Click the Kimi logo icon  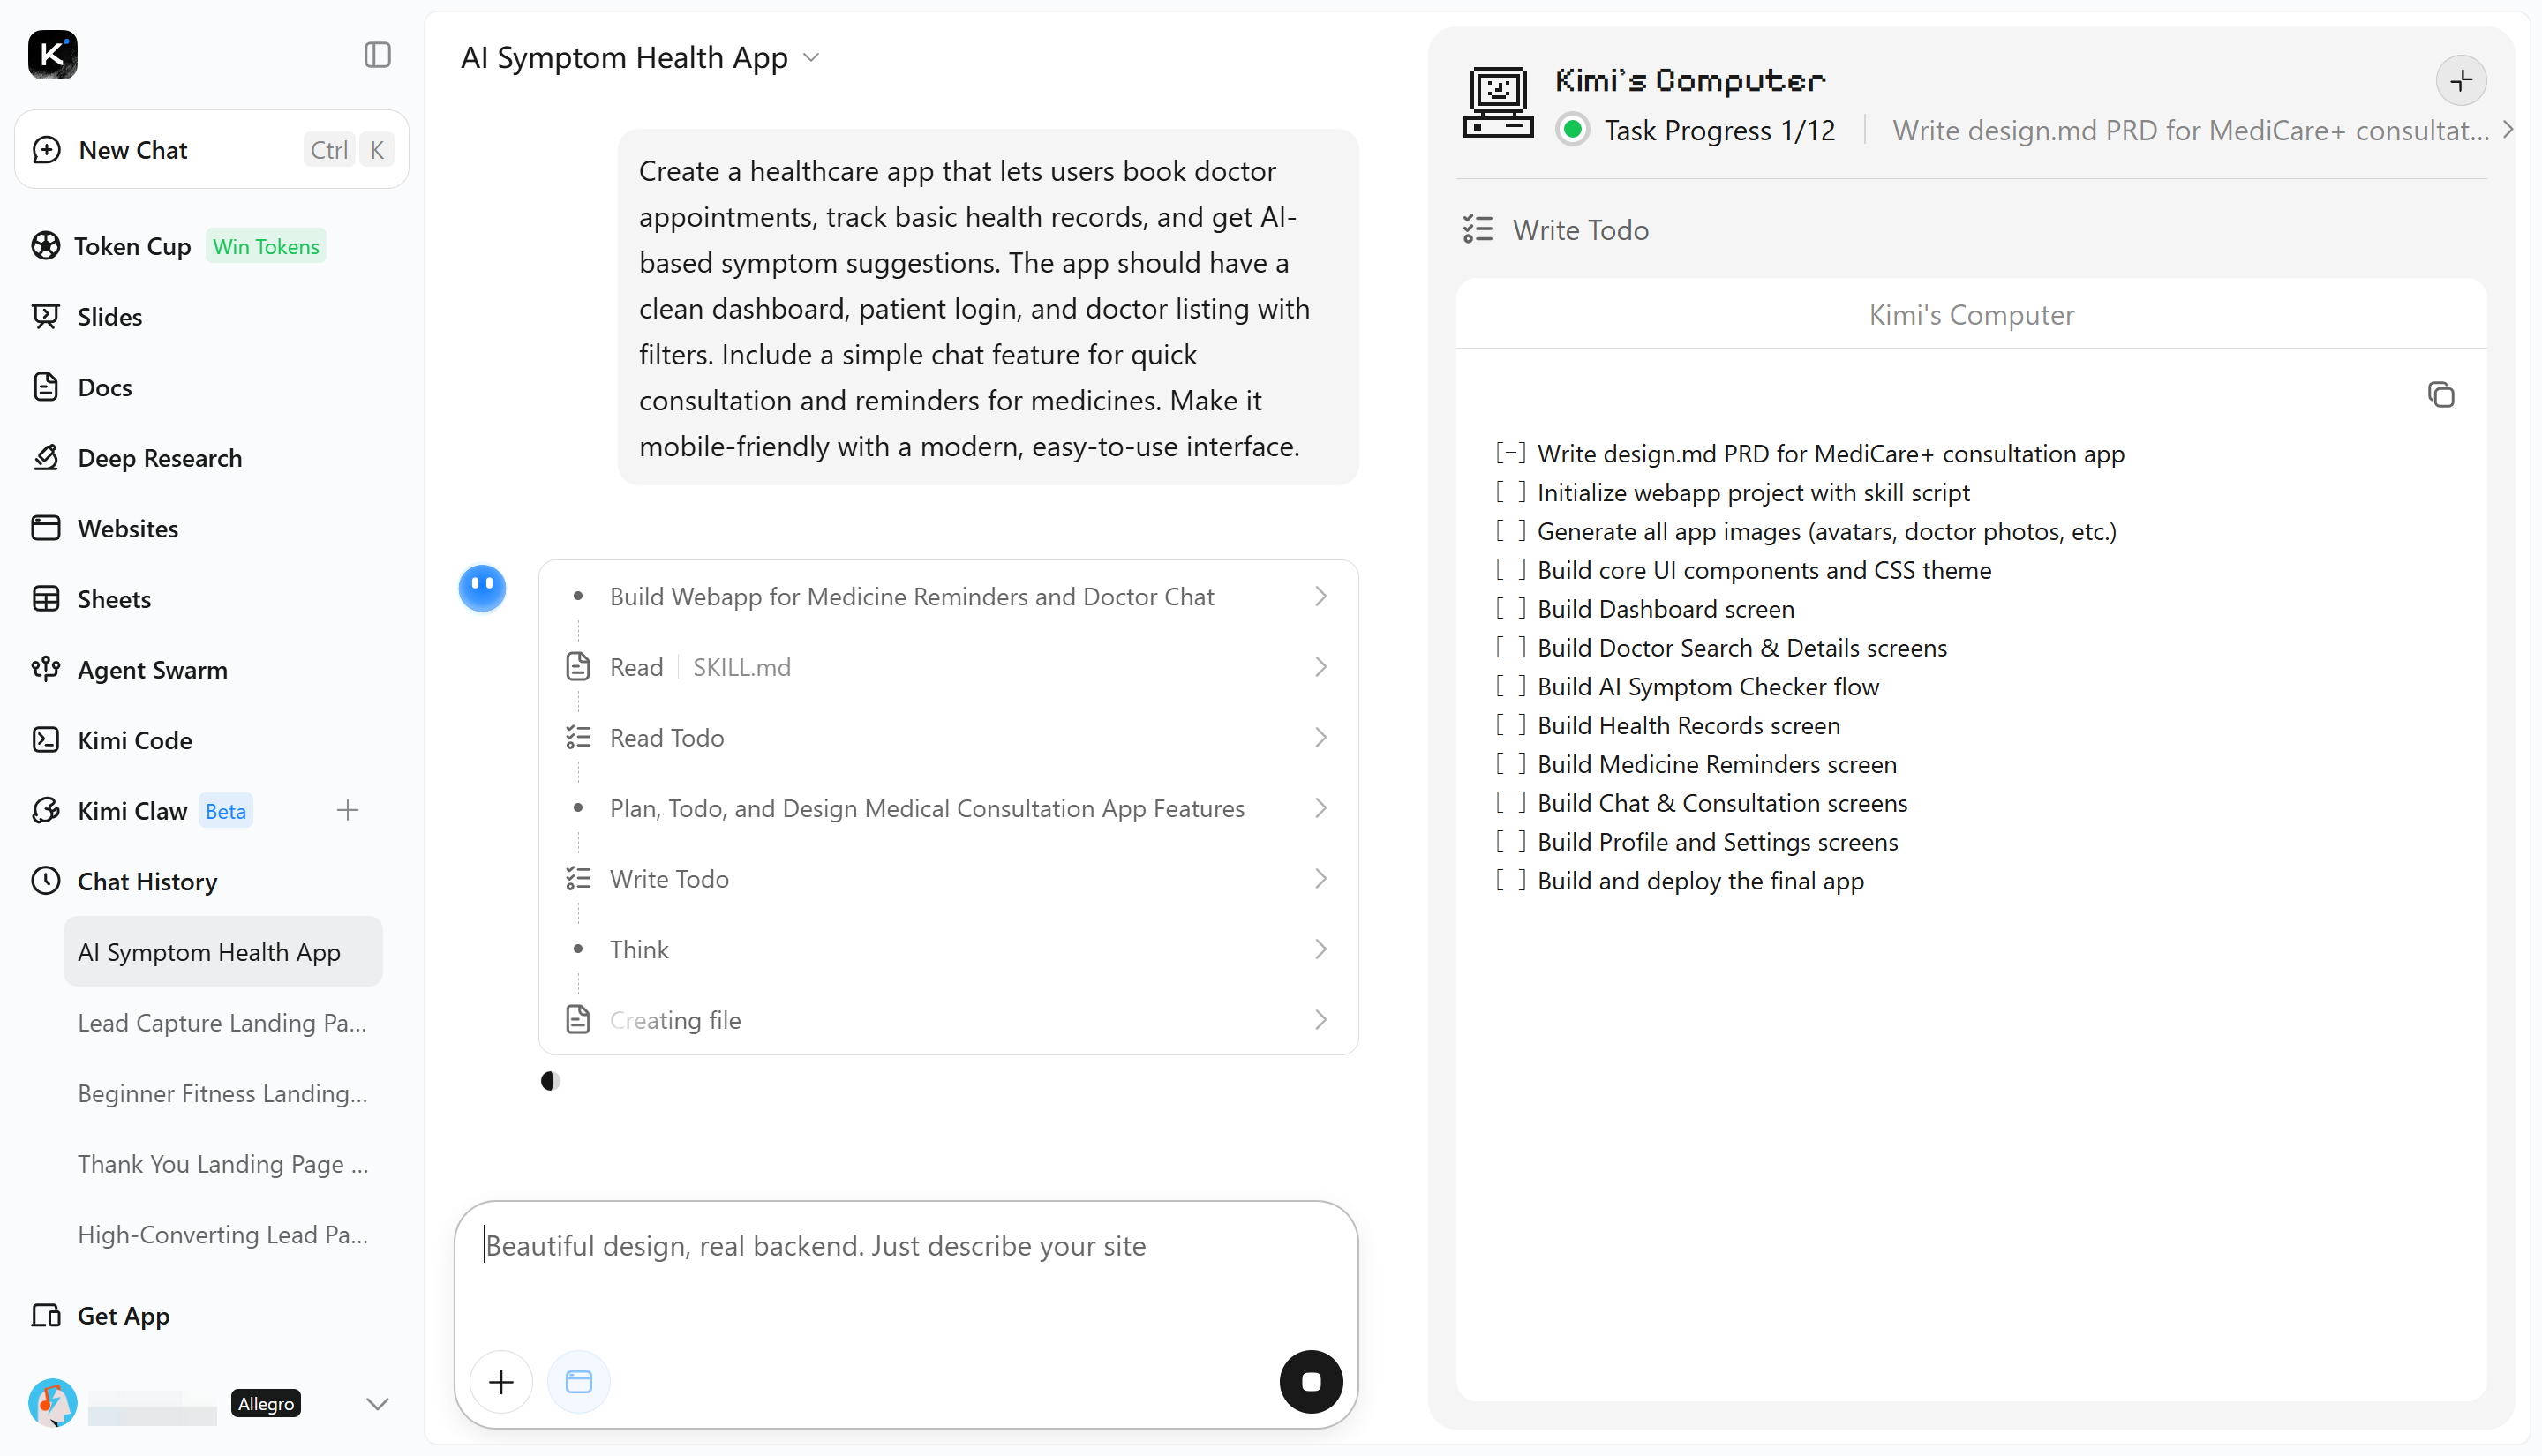[x=53, y=55]
